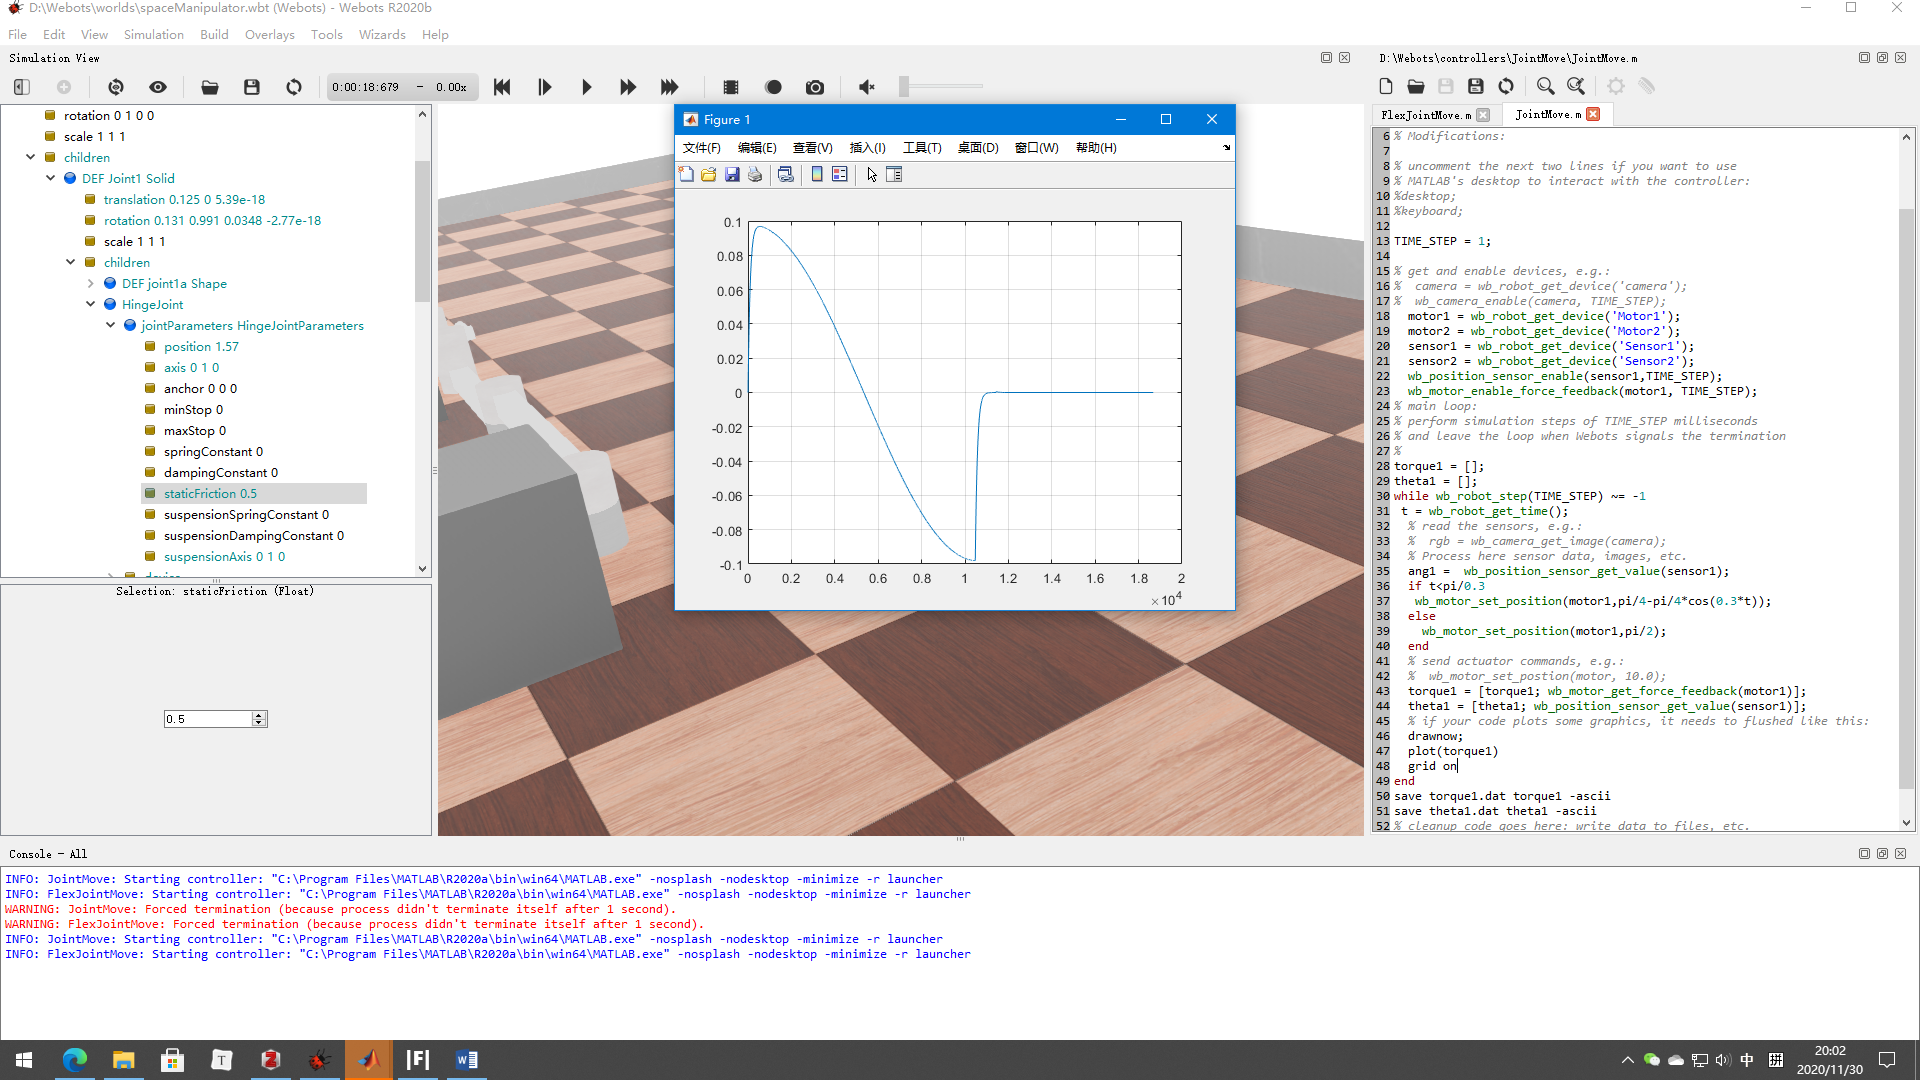Toggle viewpoint eye icon in toolbar

point(158,87)
